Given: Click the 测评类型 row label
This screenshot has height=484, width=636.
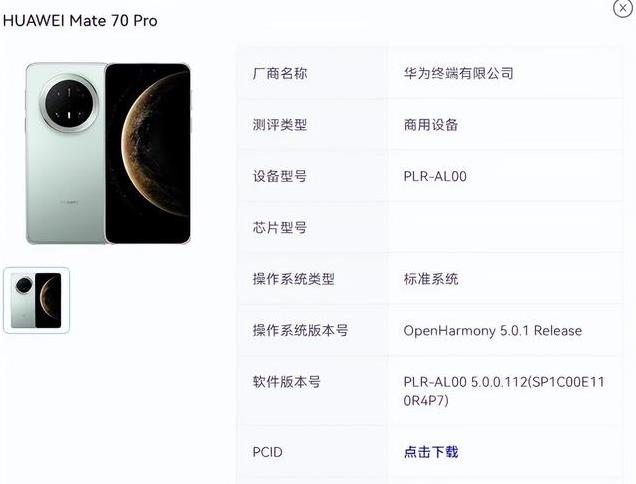Looking at the screenshot, I should click(280, 125).
